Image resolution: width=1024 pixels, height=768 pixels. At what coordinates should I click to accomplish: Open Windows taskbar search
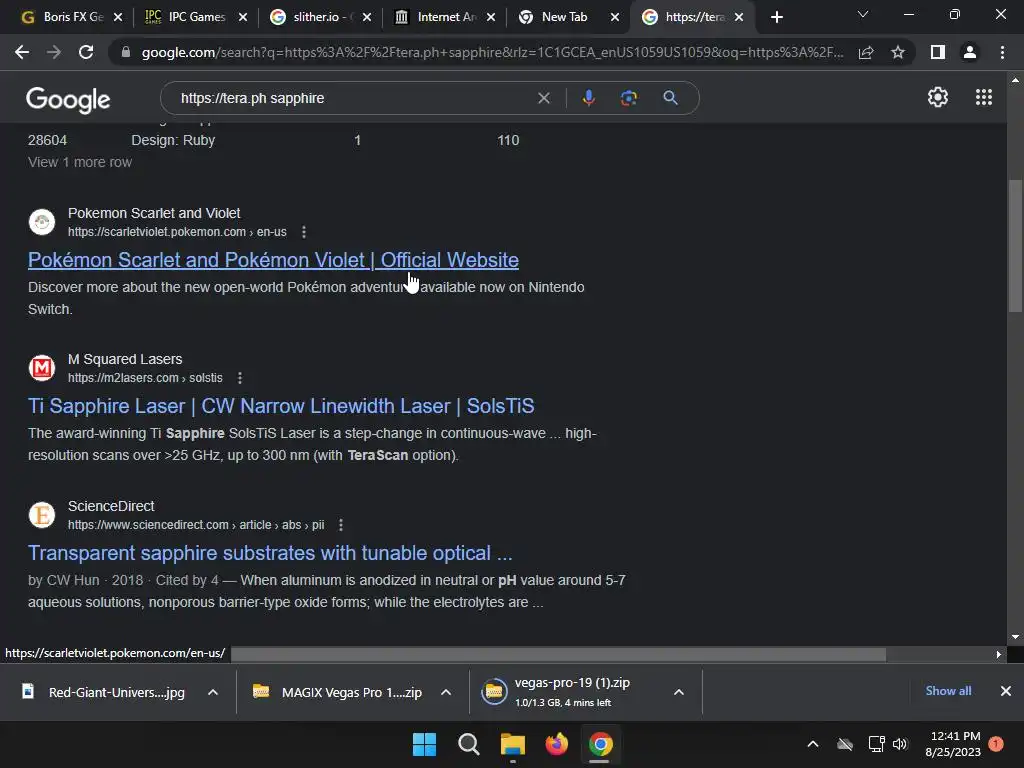click(x=468, y=744)
